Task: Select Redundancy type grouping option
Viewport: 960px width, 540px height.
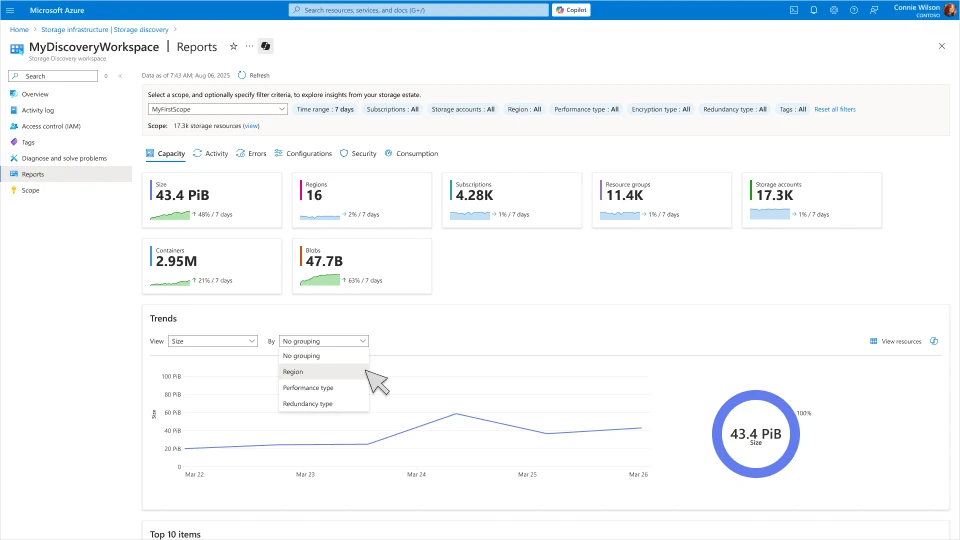Action: click(307, 403)
